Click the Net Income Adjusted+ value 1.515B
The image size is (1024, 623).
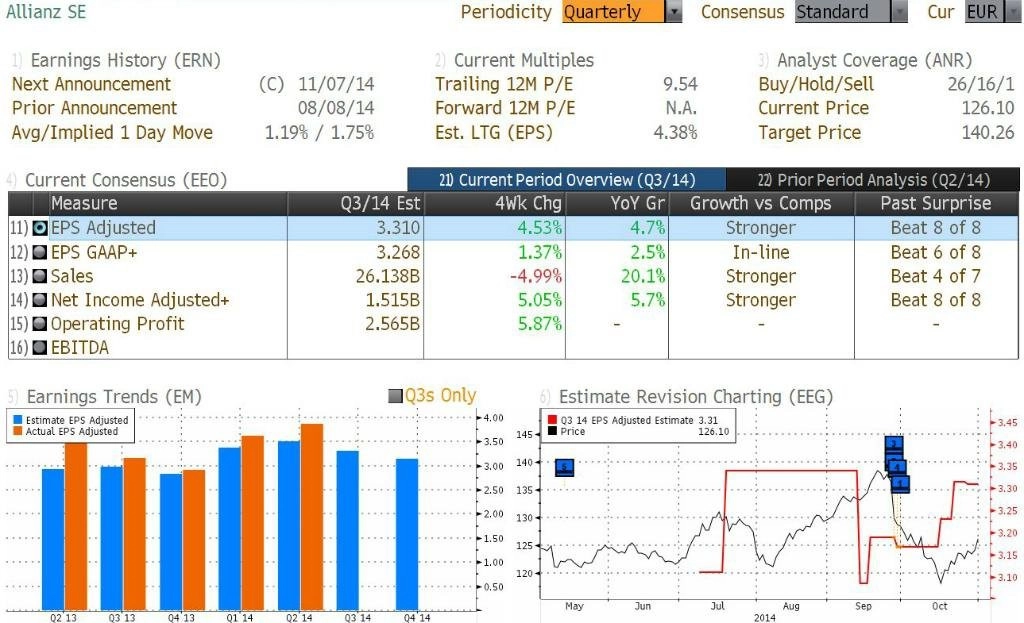pyautogui.click(x=392, y=300)
